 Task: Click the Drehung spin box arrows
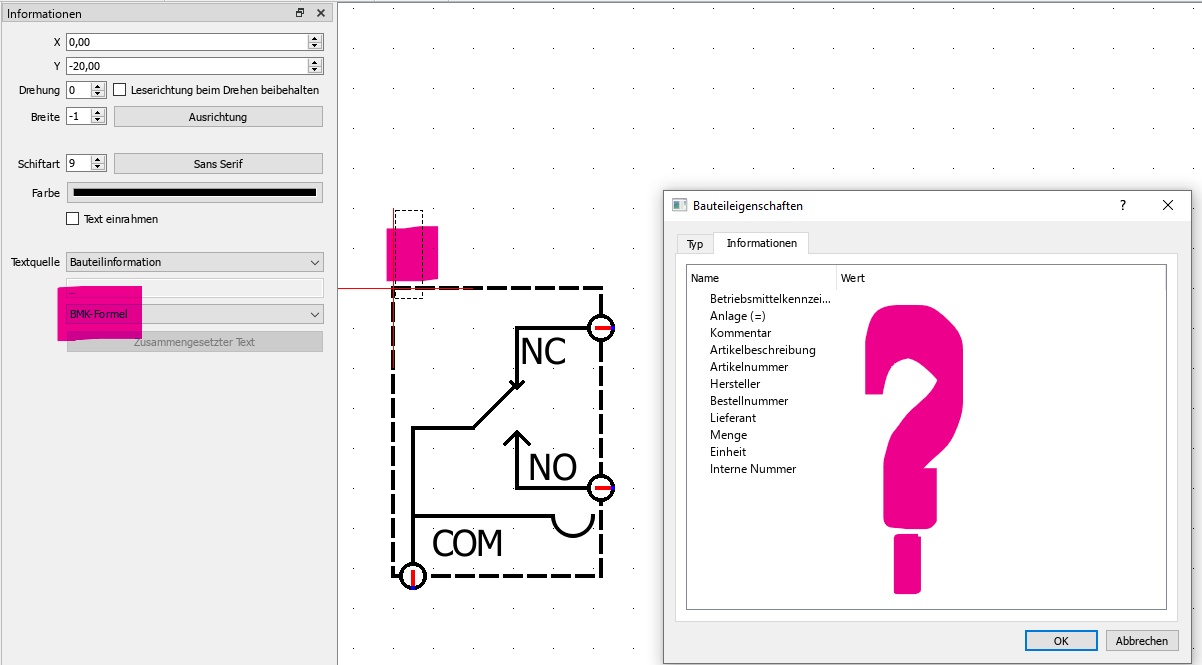98,90
